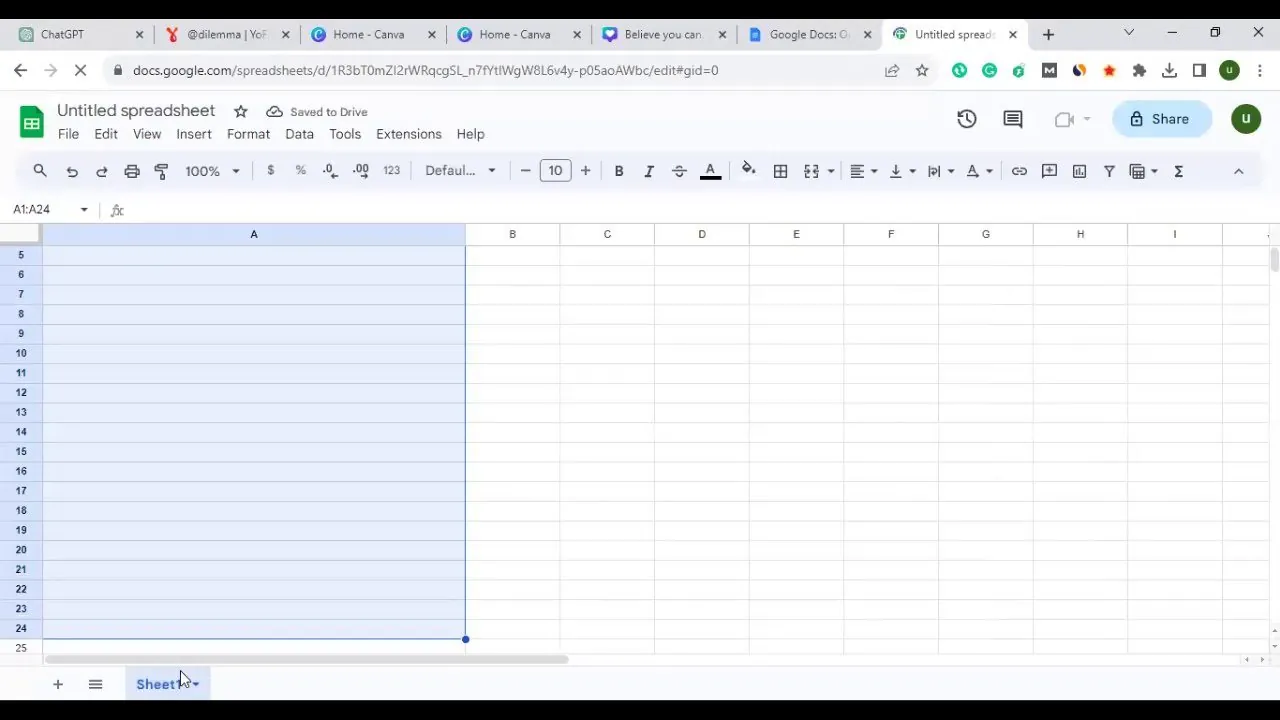This screenshot has width=1280, height=720.
Task: Click the paint format roller icon
Action: click(x=161, y=171)
